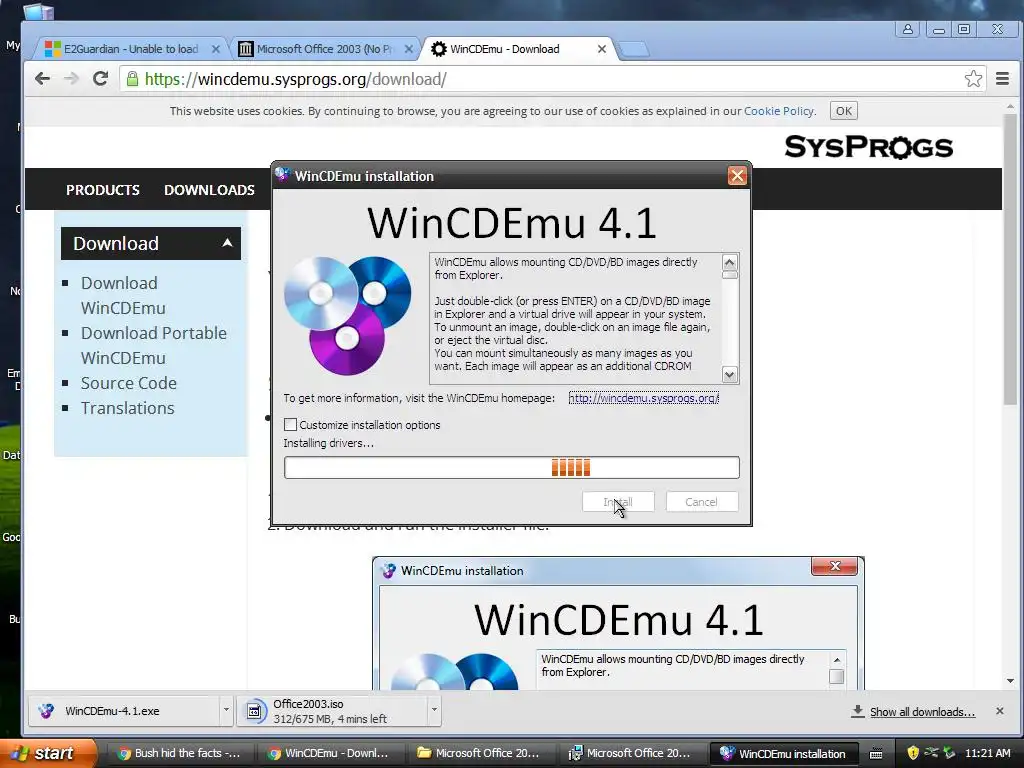Collapse the Download sidebar section

(227, 243)
